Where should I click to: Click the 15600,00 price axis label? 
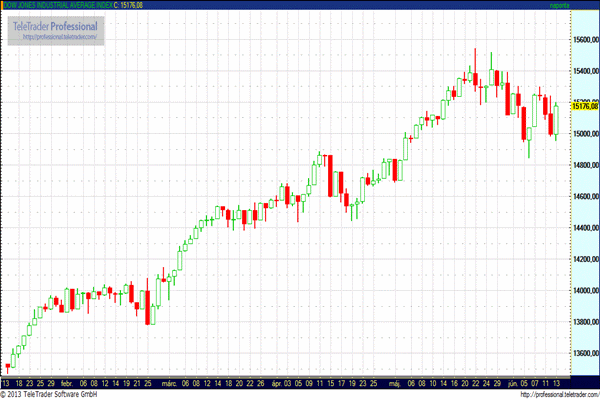[580, 40]
